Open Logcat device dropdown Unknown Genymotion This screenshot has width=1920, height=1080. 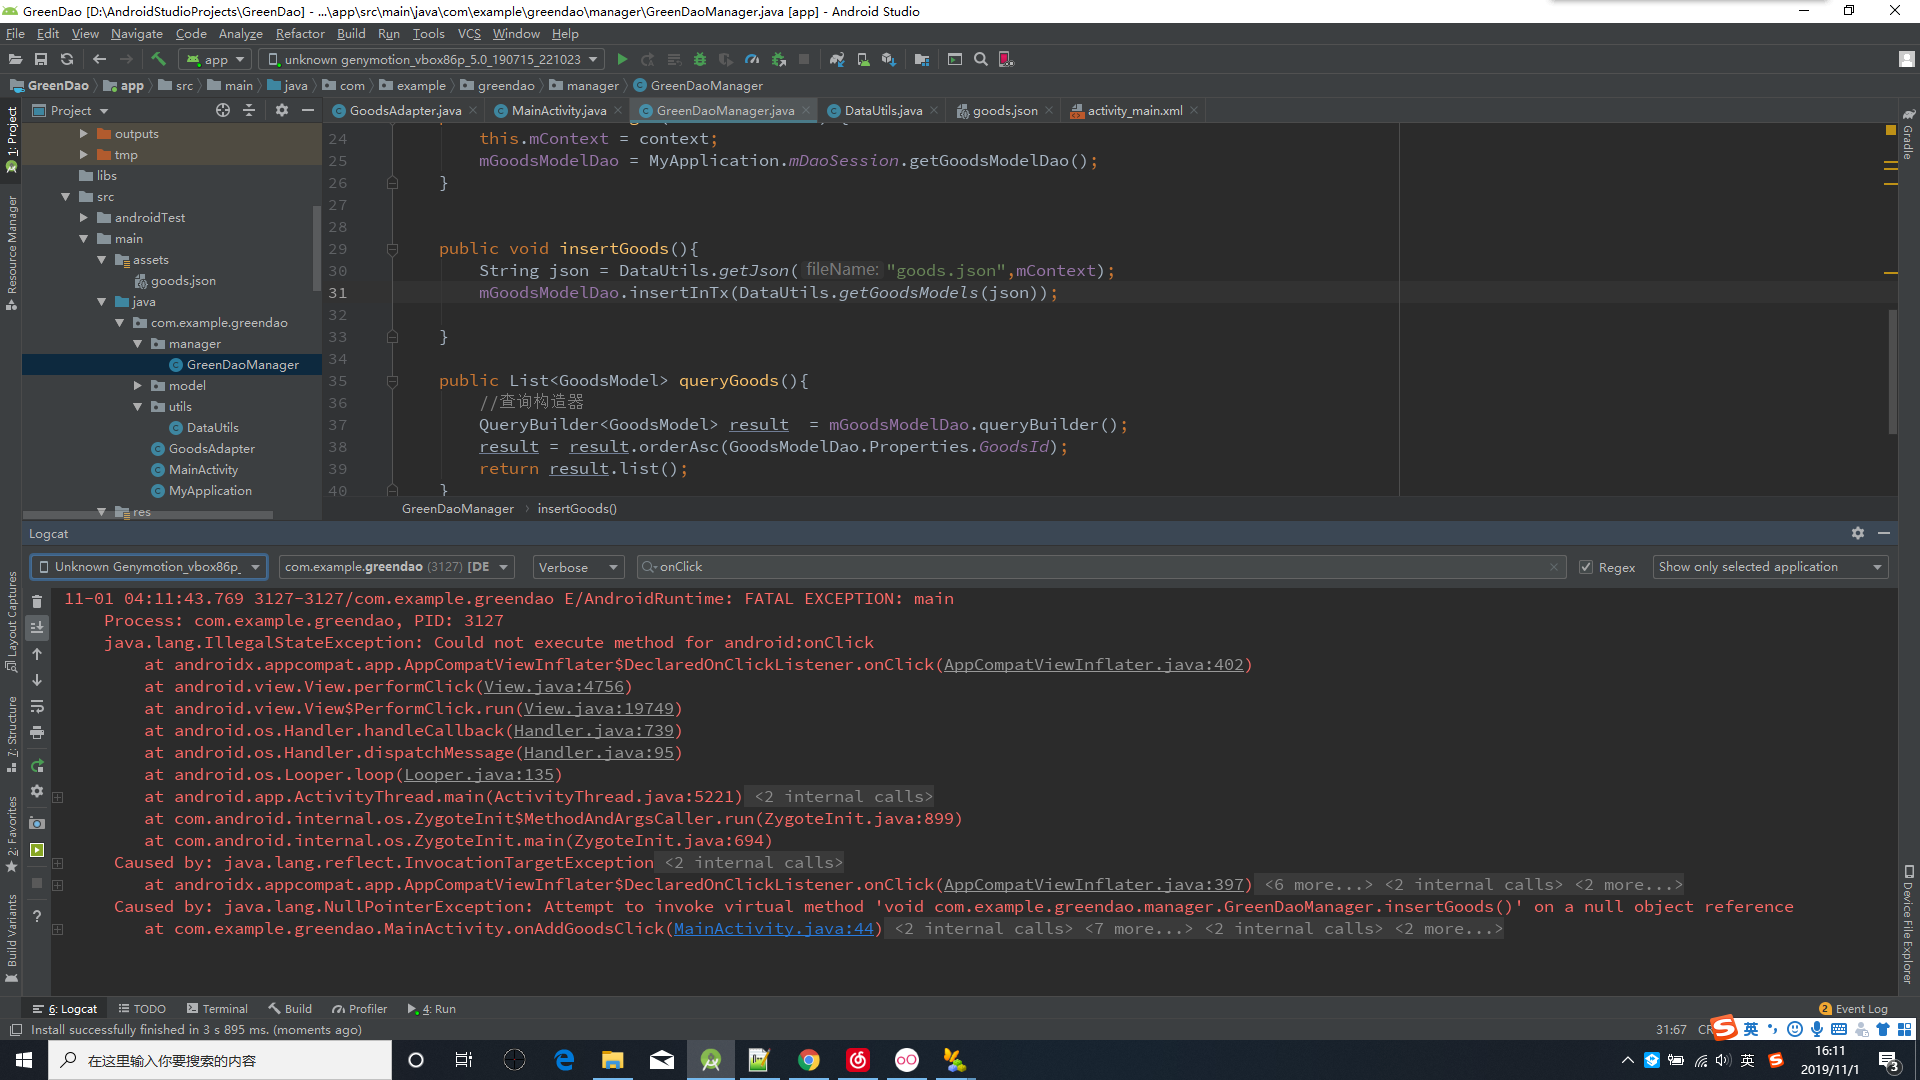pos(149,567)
